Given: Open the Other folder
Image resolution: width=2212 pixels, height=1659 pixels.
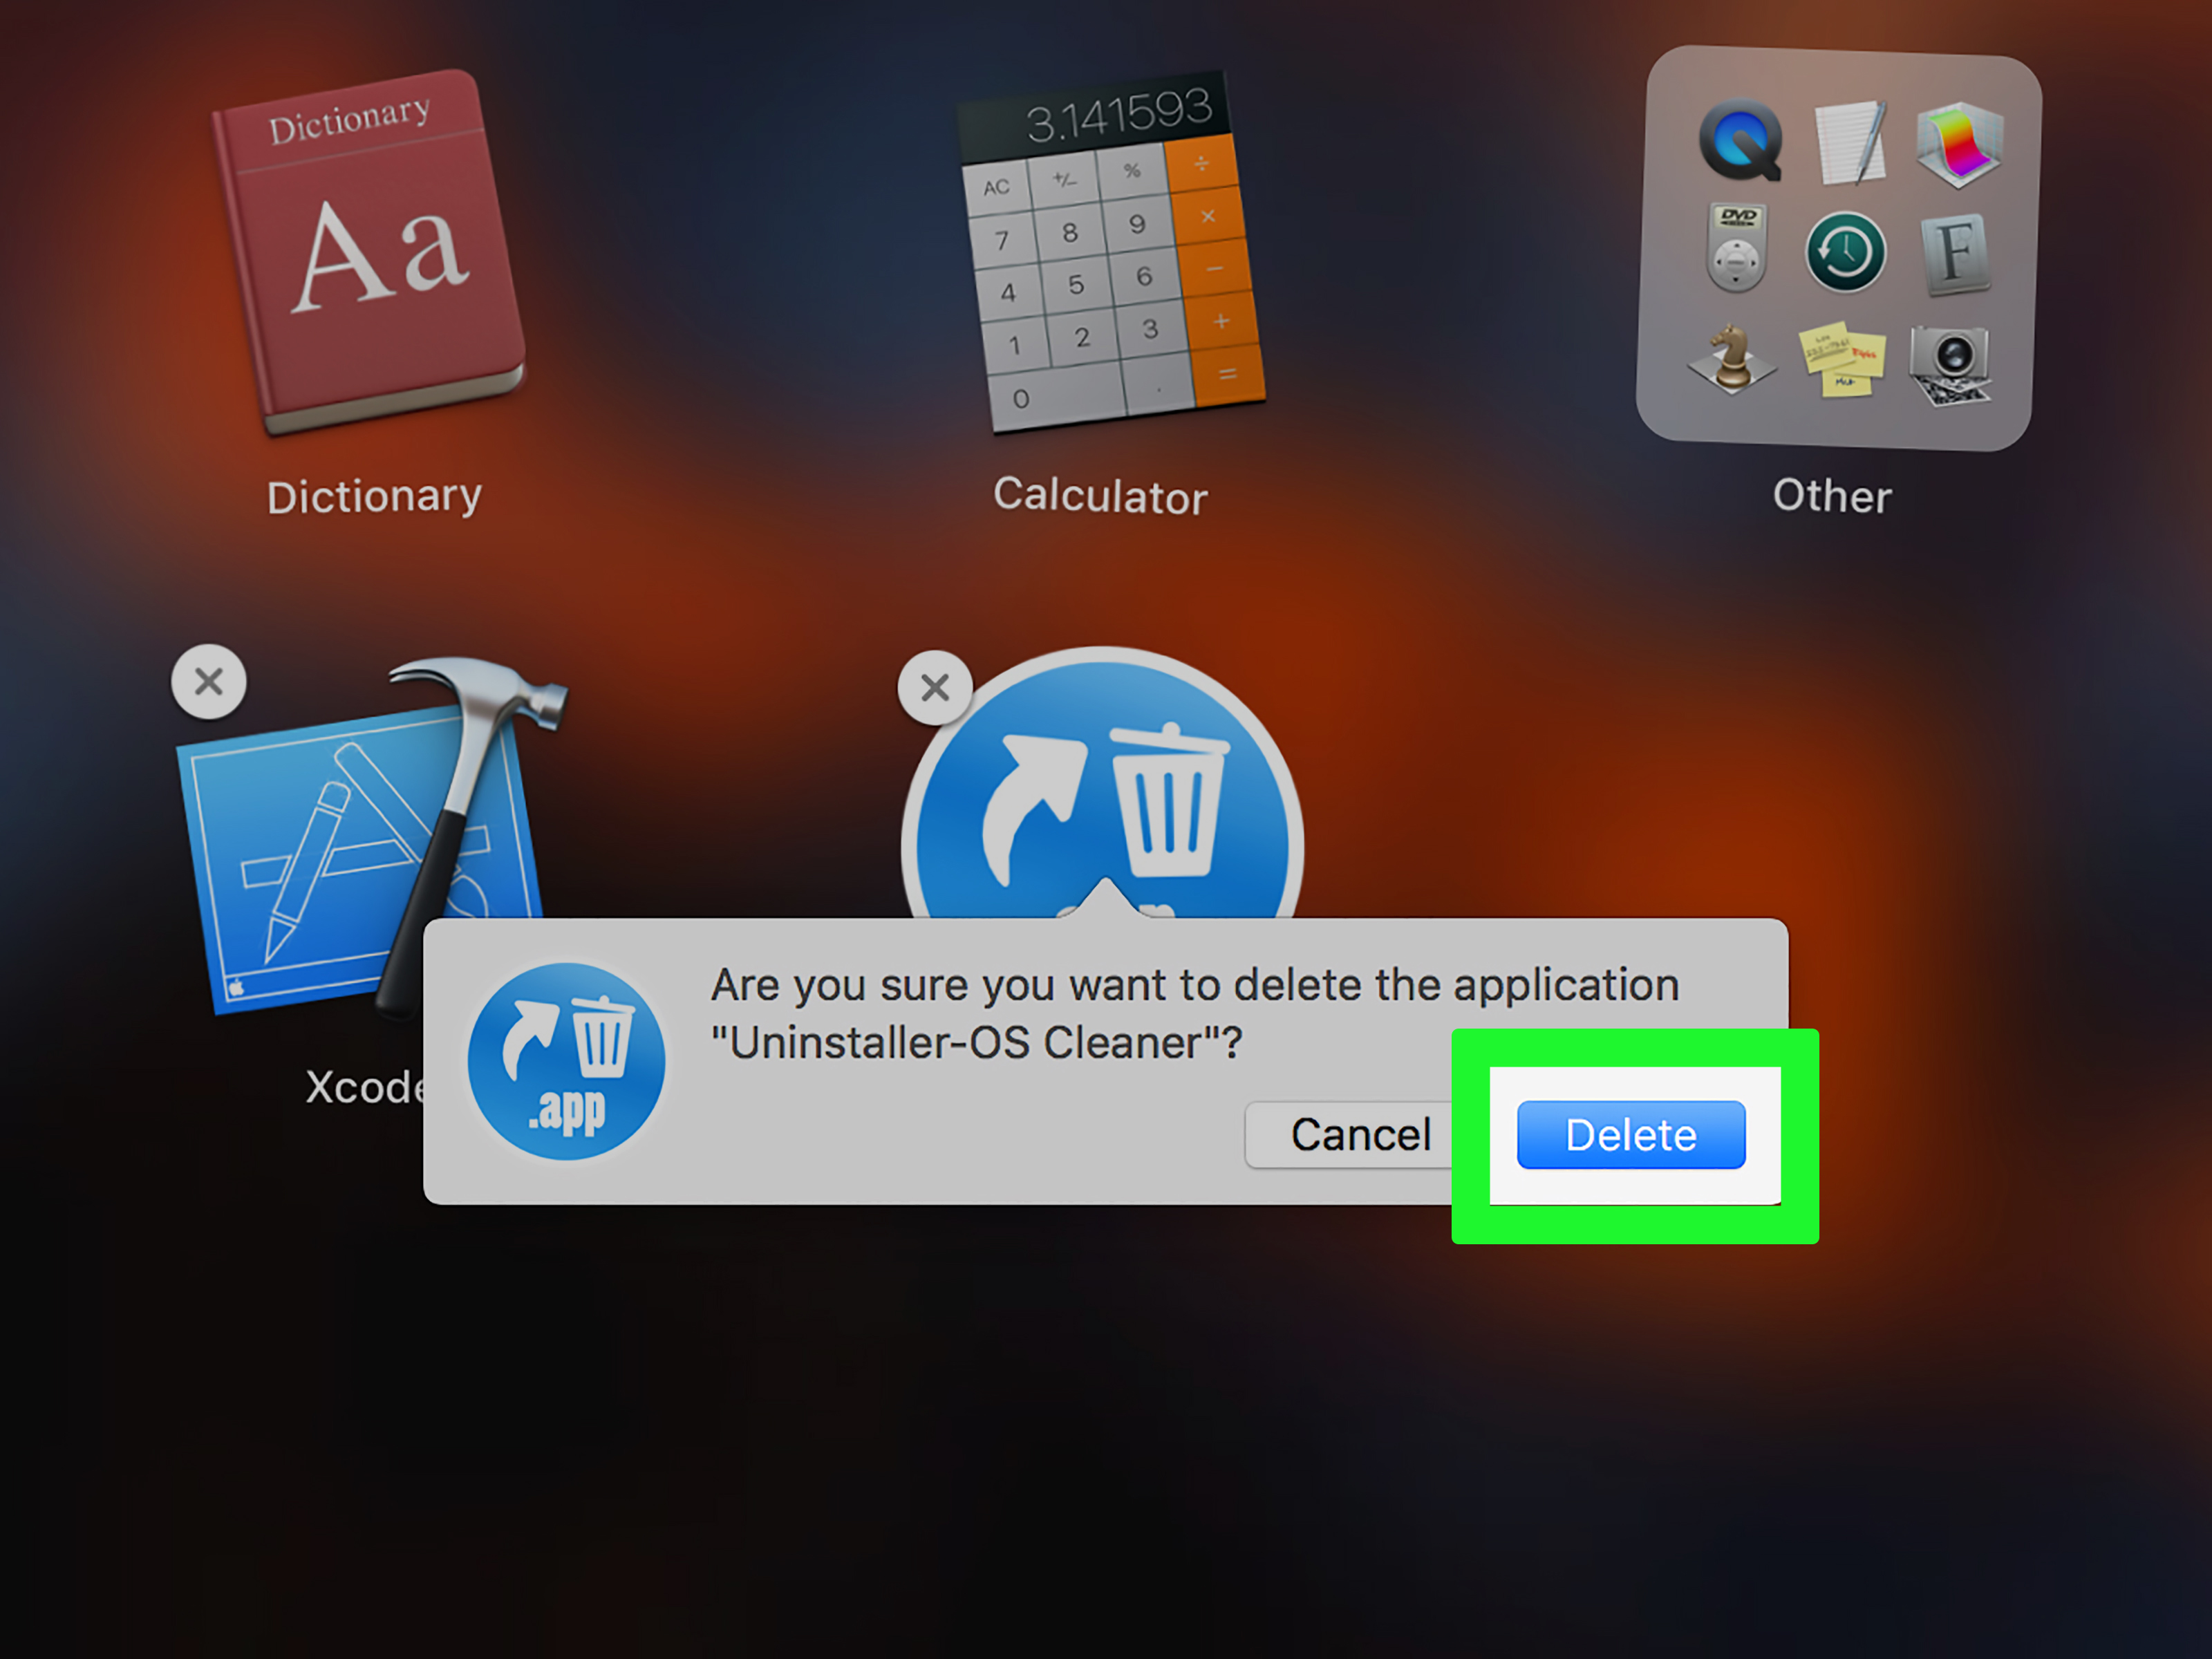Looking at the screenshot, I should tap(1838, 247).
